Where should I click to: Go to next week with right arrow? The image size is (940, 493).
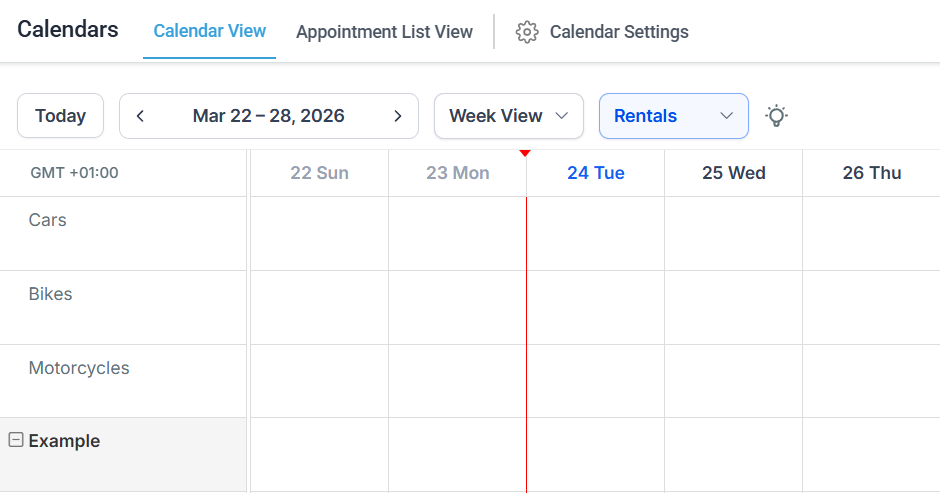coord(397,116)
